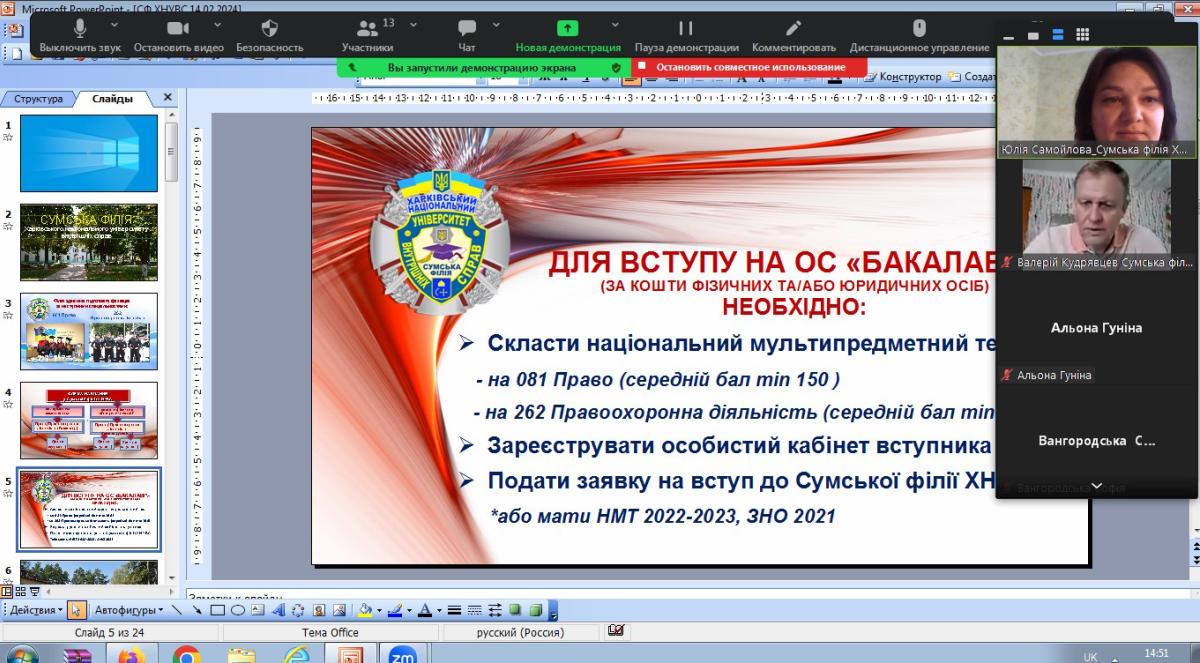Click spell check icon in status bar

(x=616, y=631)
